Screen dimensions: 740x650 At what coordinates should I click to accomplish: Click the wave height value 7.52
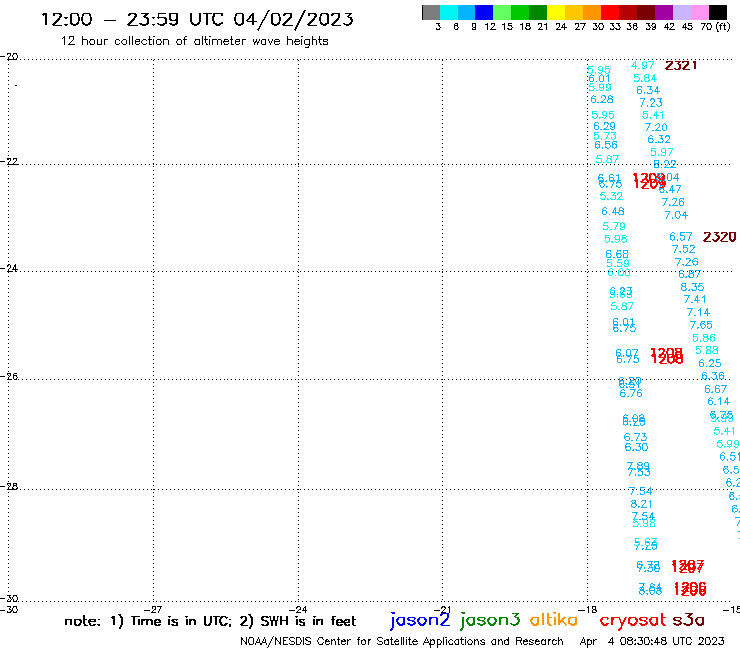click(683, 249)
